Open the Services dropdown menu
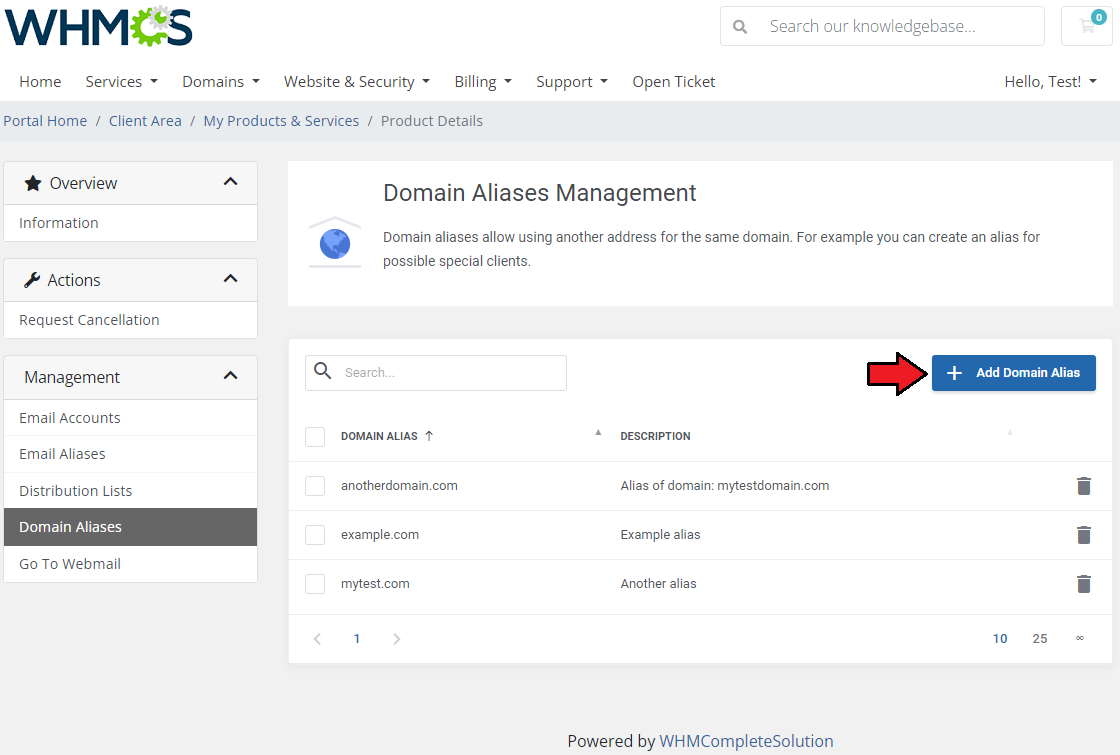Image resolution: width=1120 pixels, height=755 pixels. 121,81
